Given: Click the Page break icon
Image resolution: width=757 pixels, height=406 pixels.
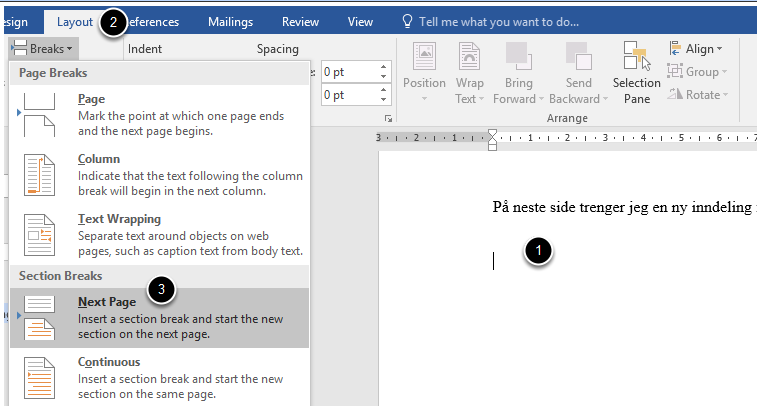Looking at the screenshot, I should 39,114.
